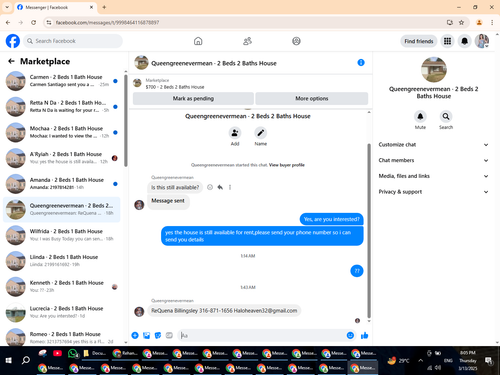Open Romeo conversation

click(x=62, y=337)
